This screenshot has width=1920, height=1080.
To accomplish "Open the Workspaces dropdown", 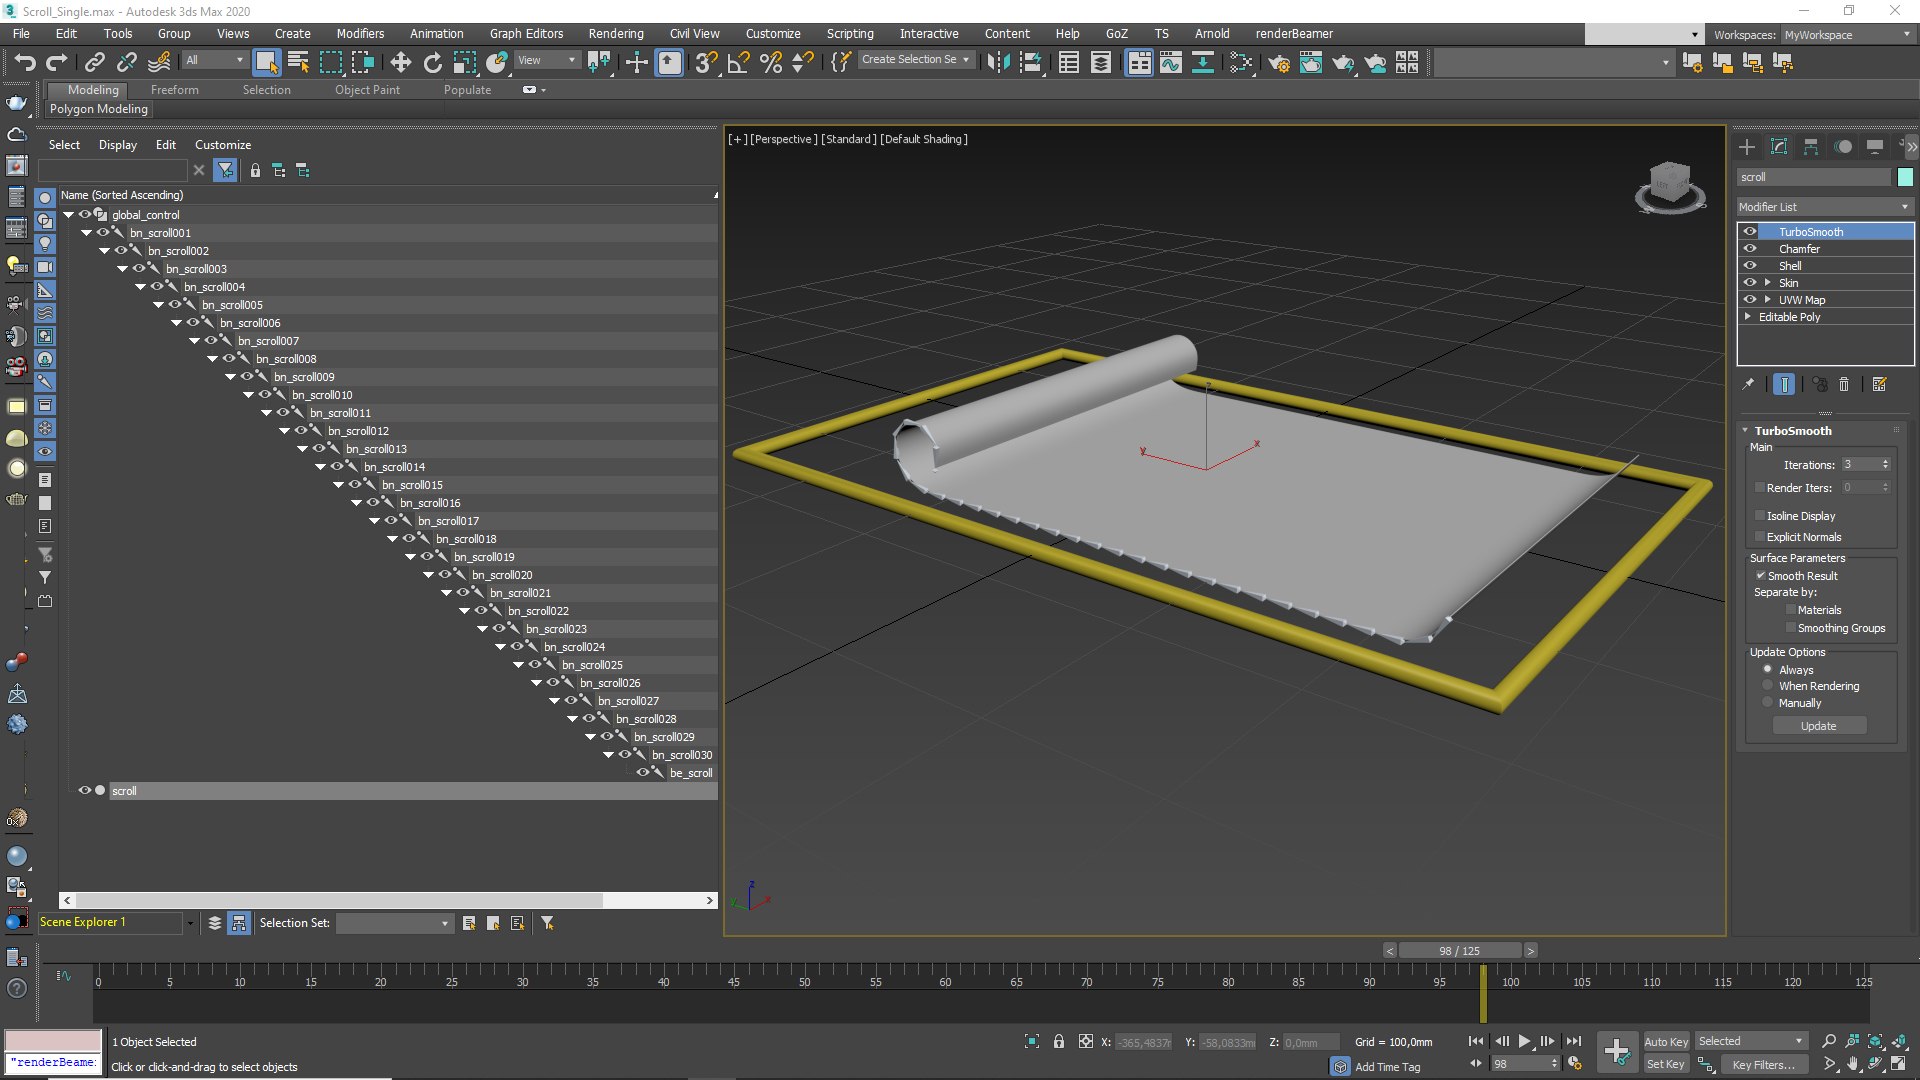I will 1847,34.
